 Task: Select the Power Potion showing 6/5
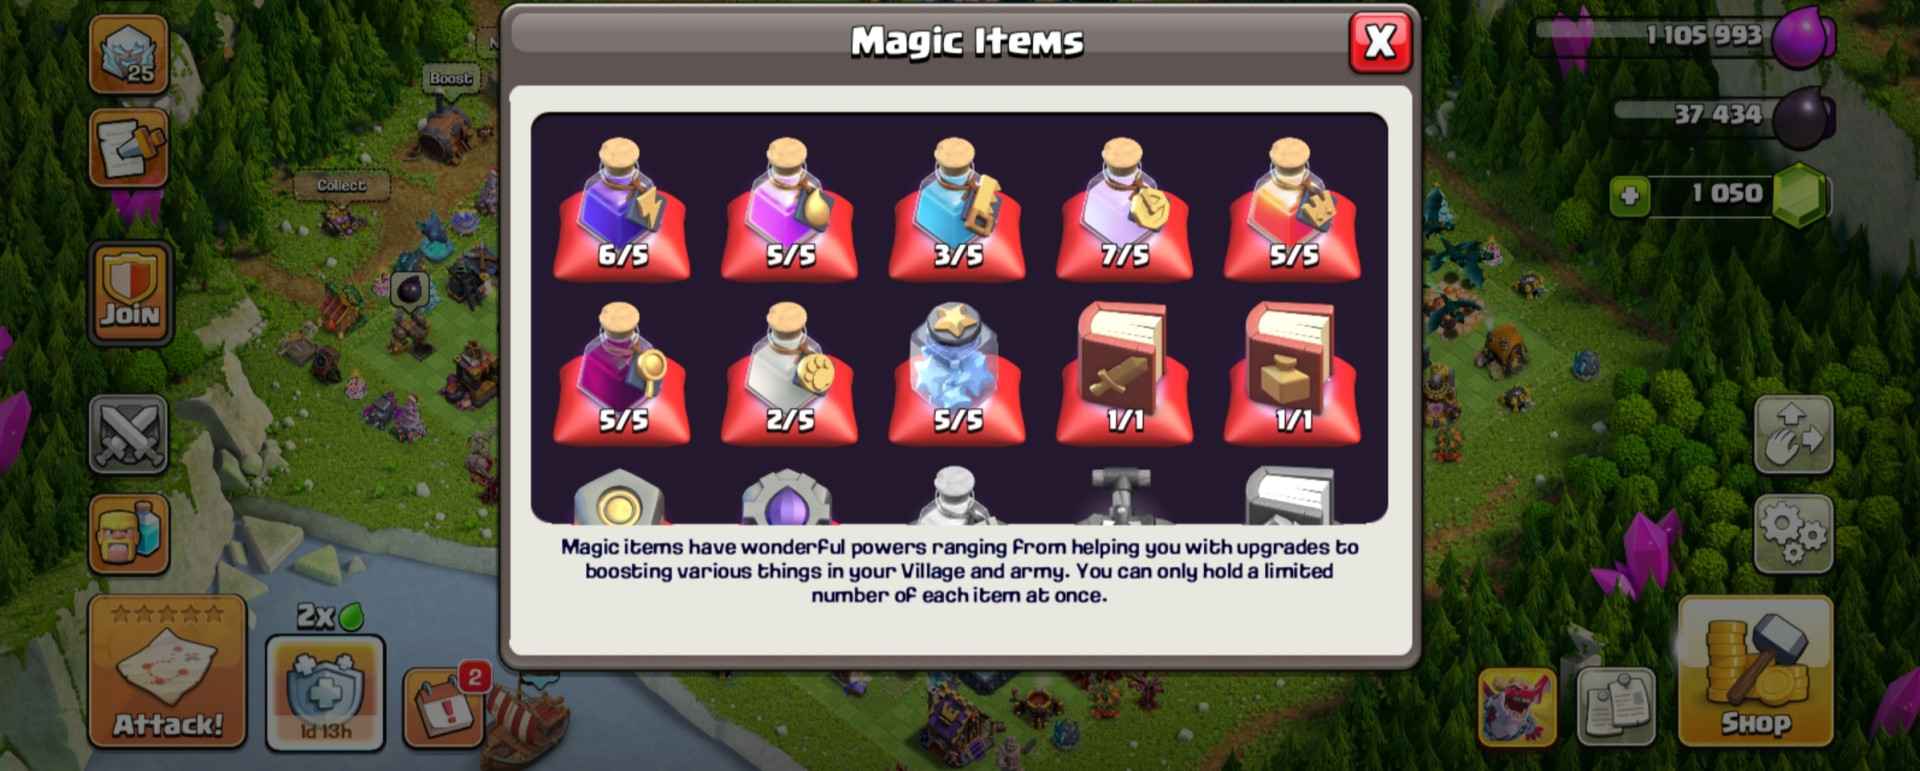622,206
